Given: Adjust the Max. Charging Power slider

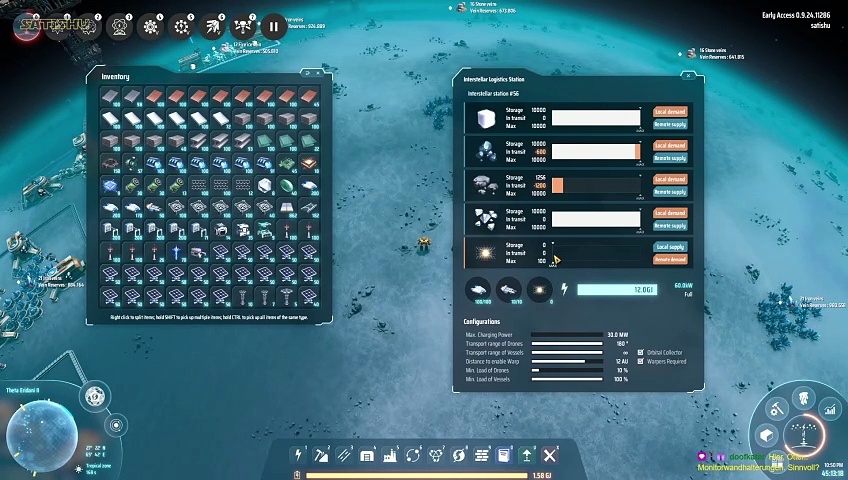Looking at the screenshot, I should point(565,335).
